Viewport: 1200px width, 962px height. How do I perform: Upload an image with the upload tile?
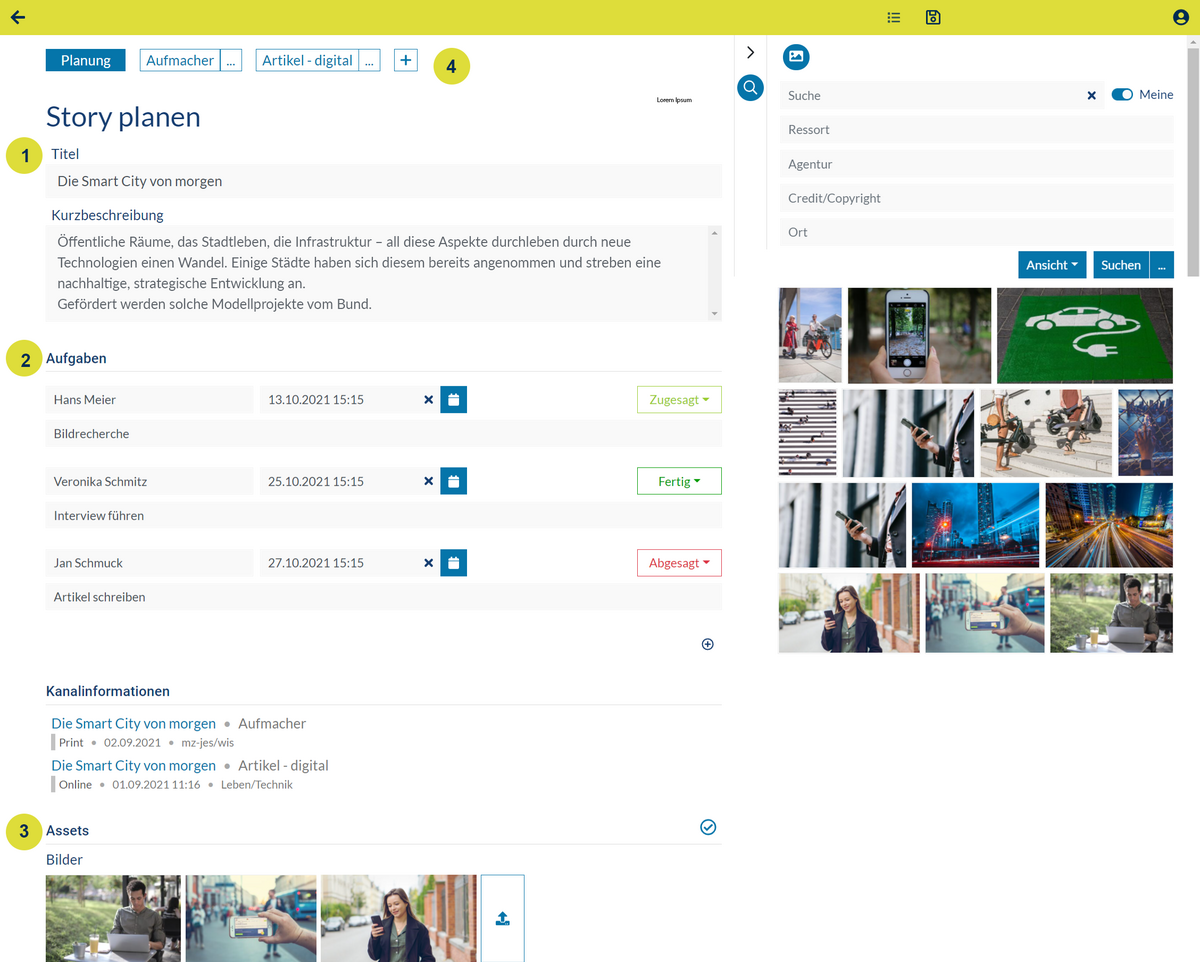502,918
